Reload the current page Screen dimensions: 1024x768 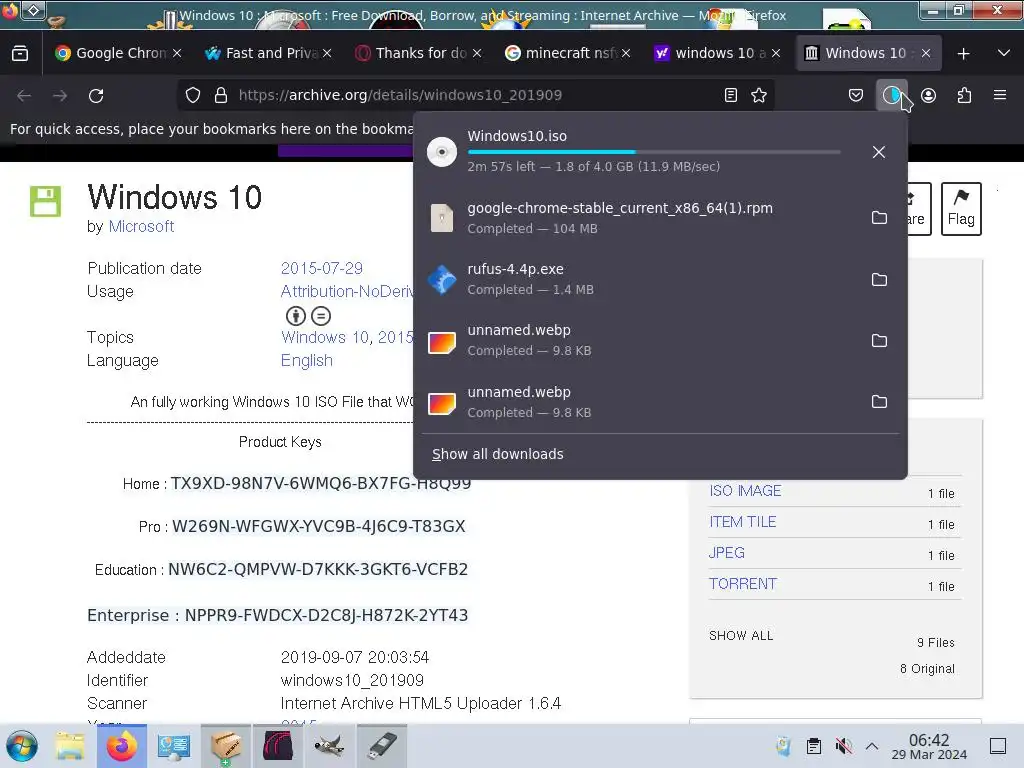point(96,95)
